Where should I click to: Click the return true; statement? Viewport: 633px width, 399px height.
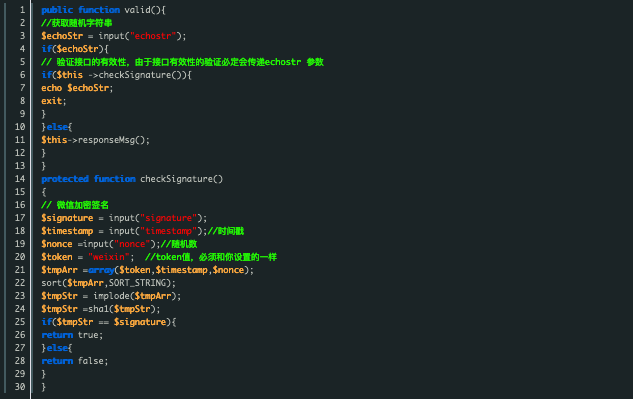pos(72,335)
